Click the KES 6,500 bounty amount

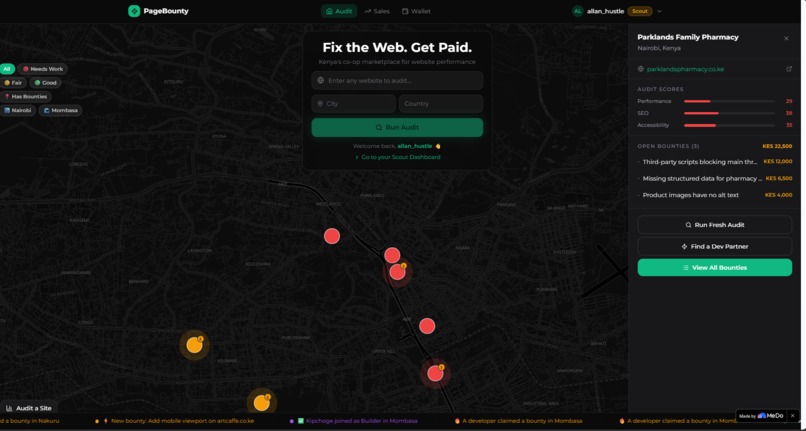click(779, 178)
